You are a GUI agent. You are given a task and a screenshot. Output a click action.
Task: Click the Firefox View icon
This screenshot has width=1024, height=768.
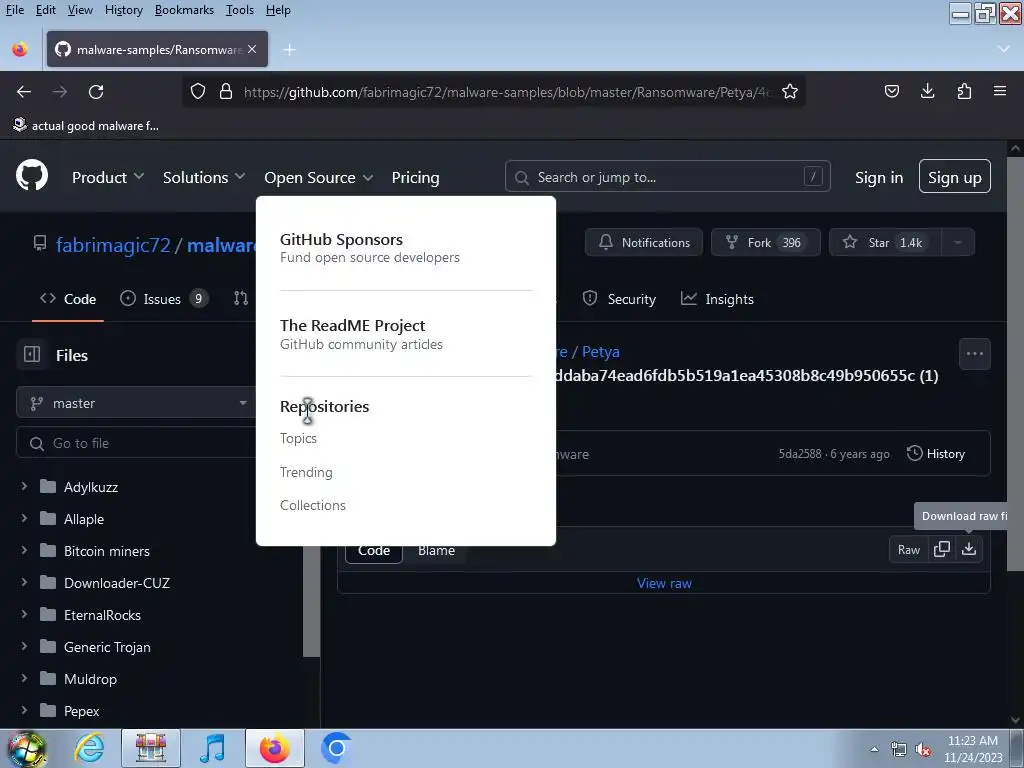tap(20, 50)
